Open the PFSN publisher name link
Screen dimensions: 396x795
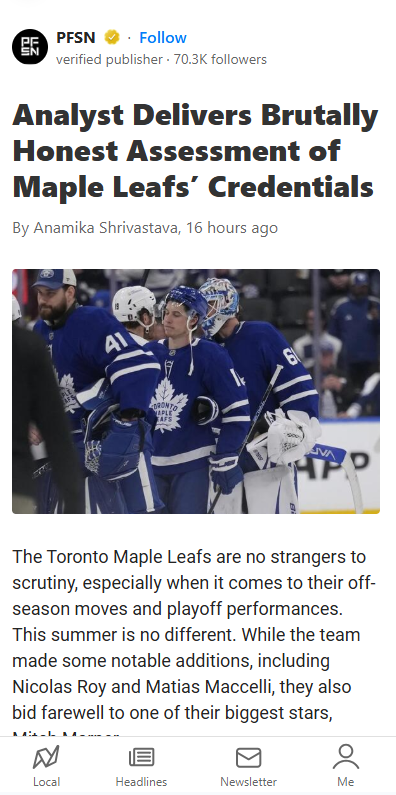coord(76,38)
